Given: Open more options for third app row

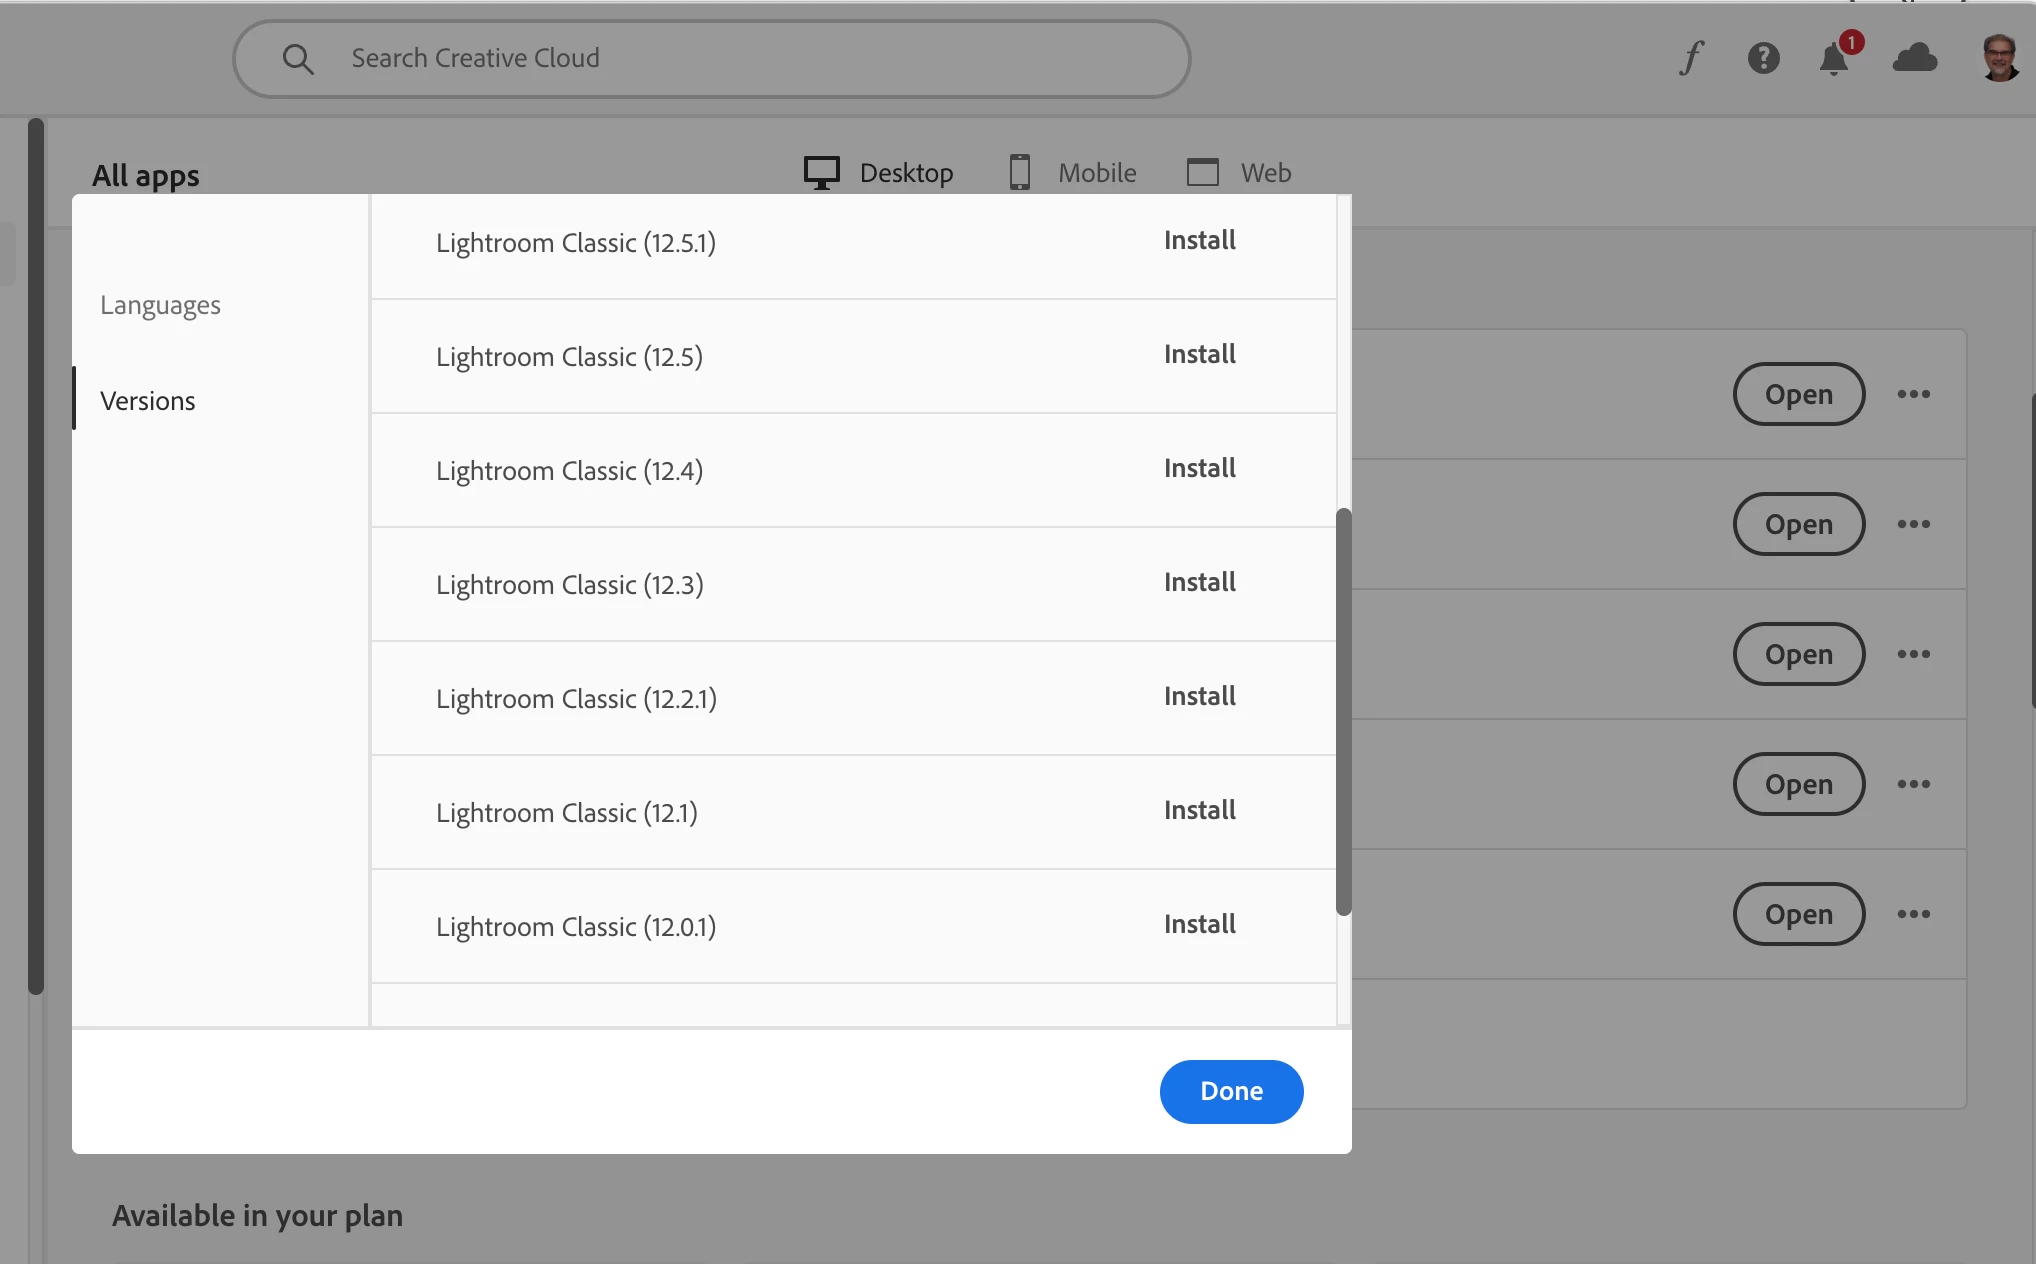Looking at the screenshot, I should pos(1913,654).
